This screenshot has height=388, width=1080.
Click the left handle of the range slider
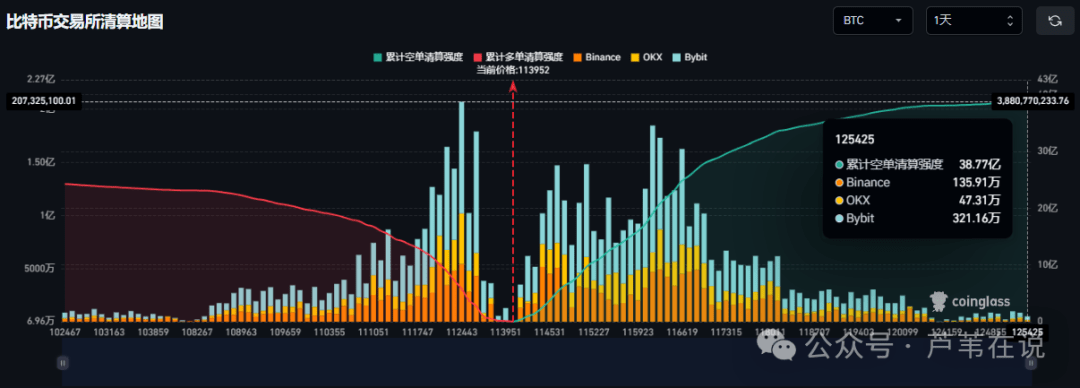pos(62,363)
